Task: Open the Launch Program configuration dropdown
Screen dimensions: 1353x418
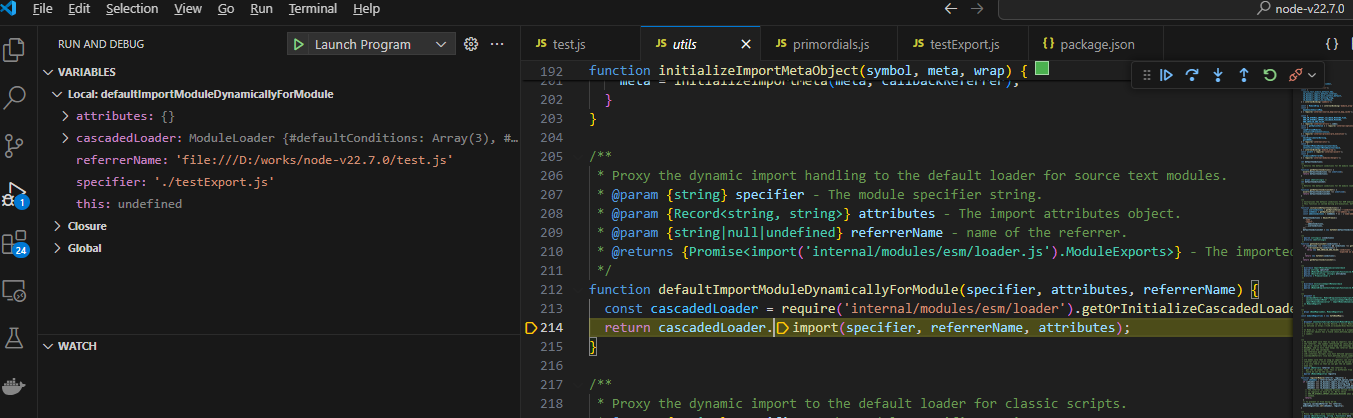Action: click(441, 44)
